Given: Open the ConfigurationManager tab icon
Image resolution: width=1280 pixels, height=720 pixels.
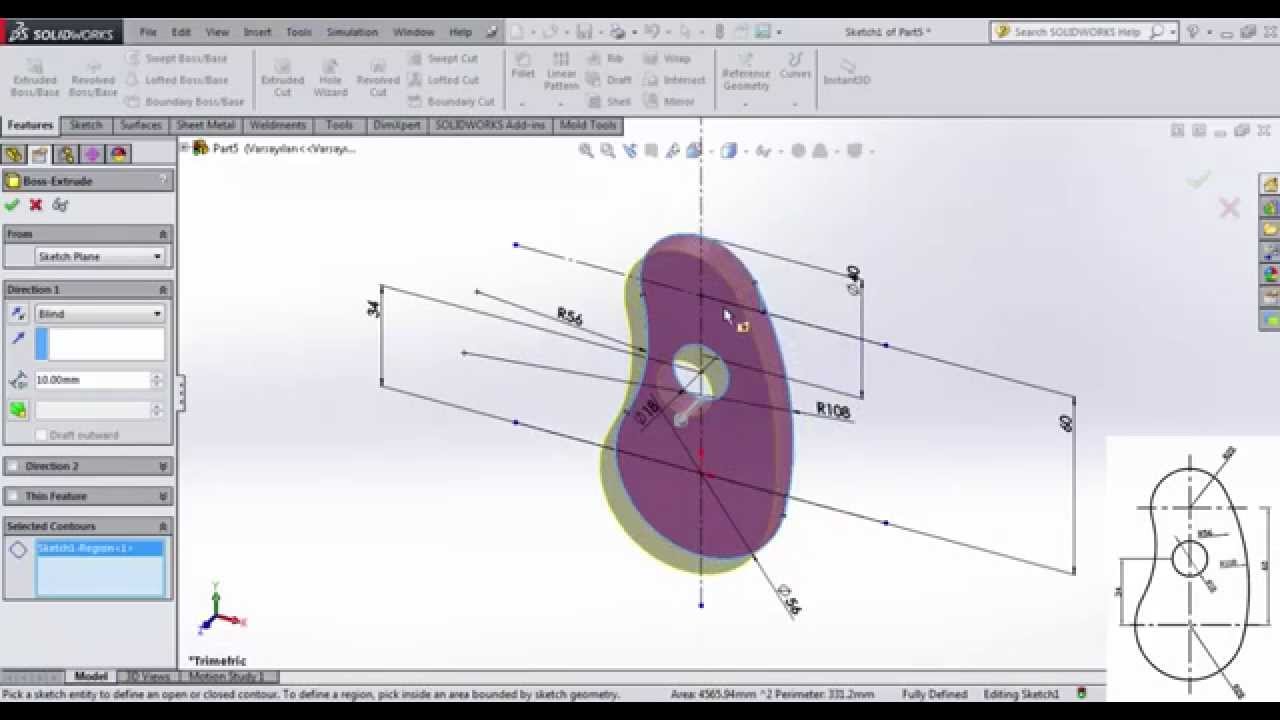Looking at the screenshot, I should click(66, 154).
